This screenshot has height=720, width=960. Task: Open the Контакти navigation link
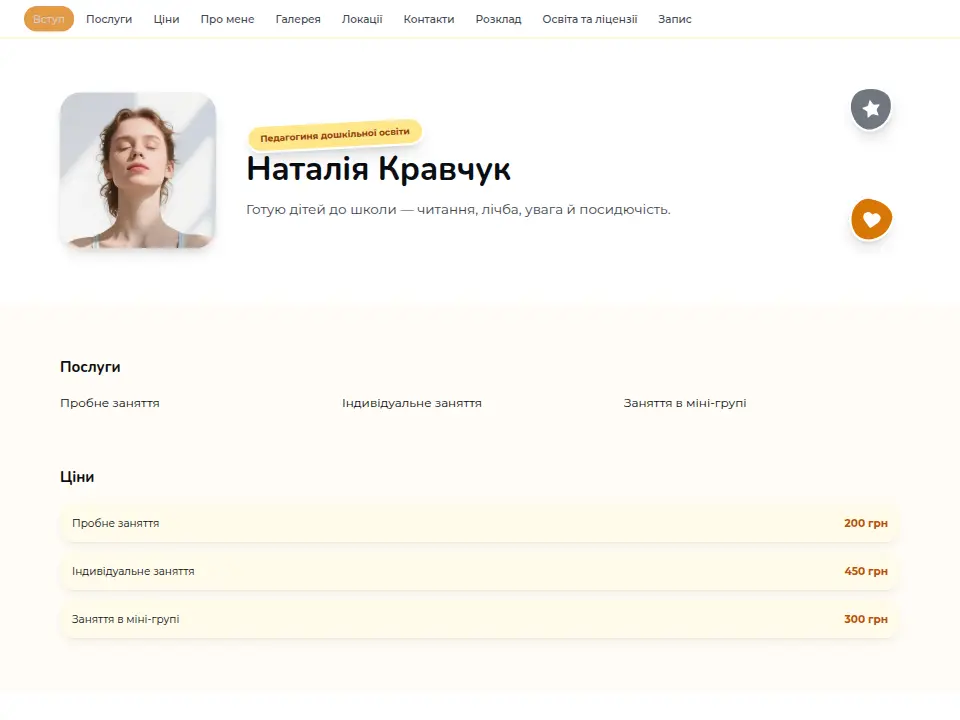click(x=429, y=19)
